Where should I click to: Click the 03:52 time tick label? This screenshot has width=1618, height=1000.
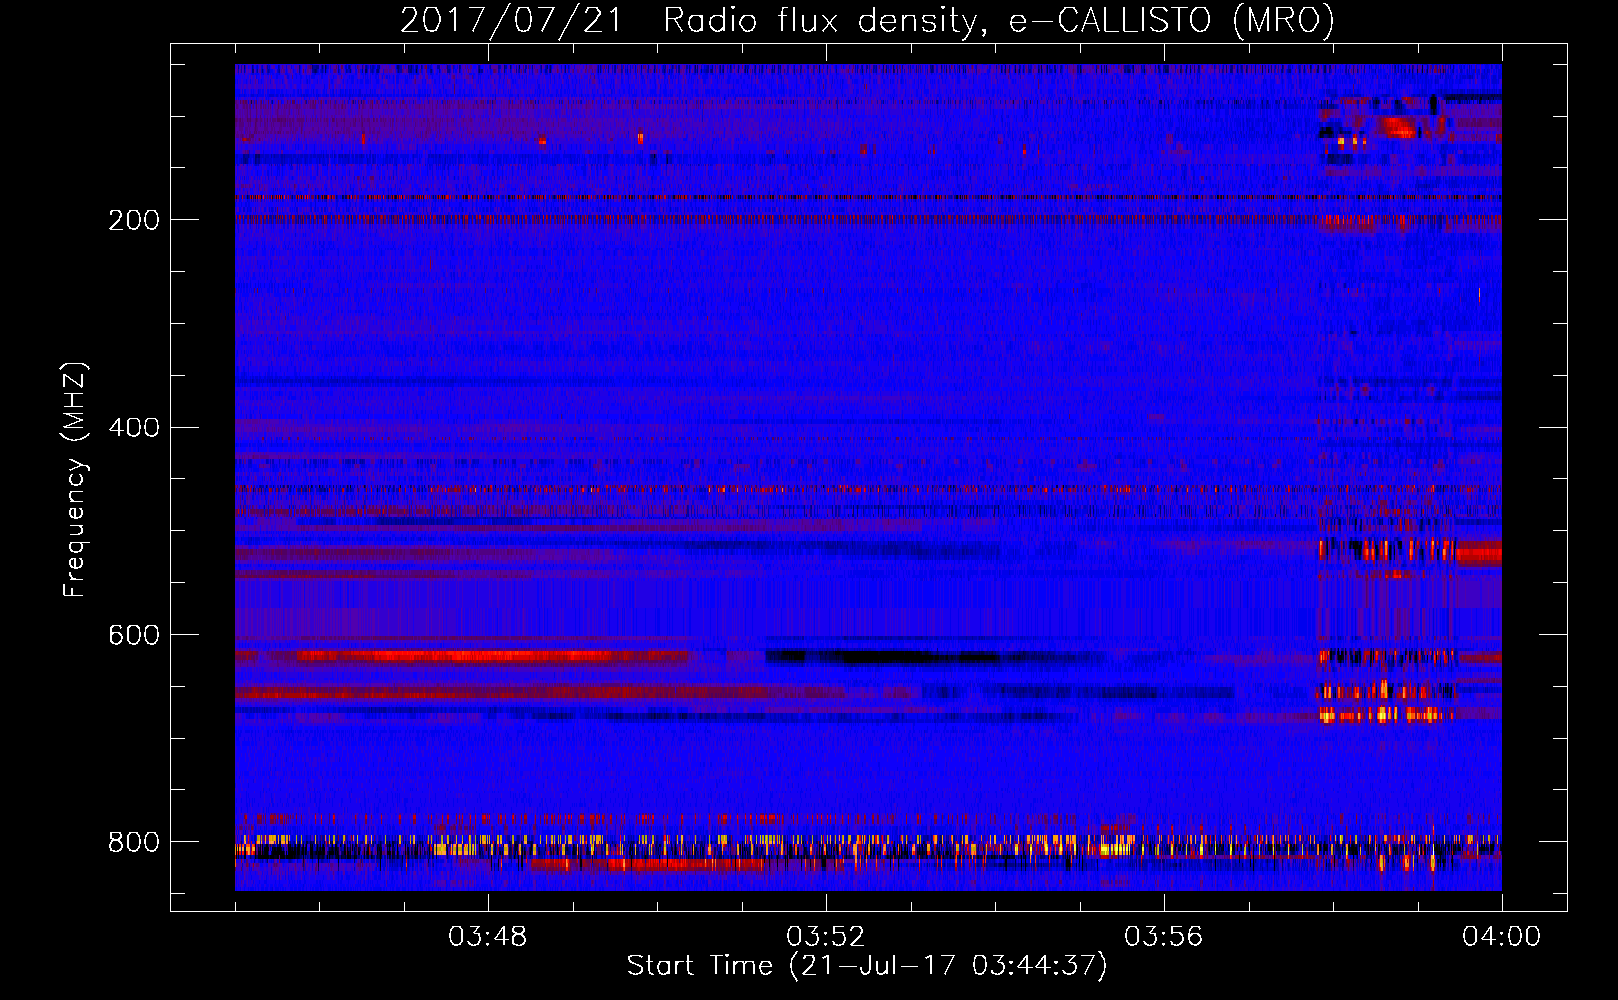(x=825, y=937)
